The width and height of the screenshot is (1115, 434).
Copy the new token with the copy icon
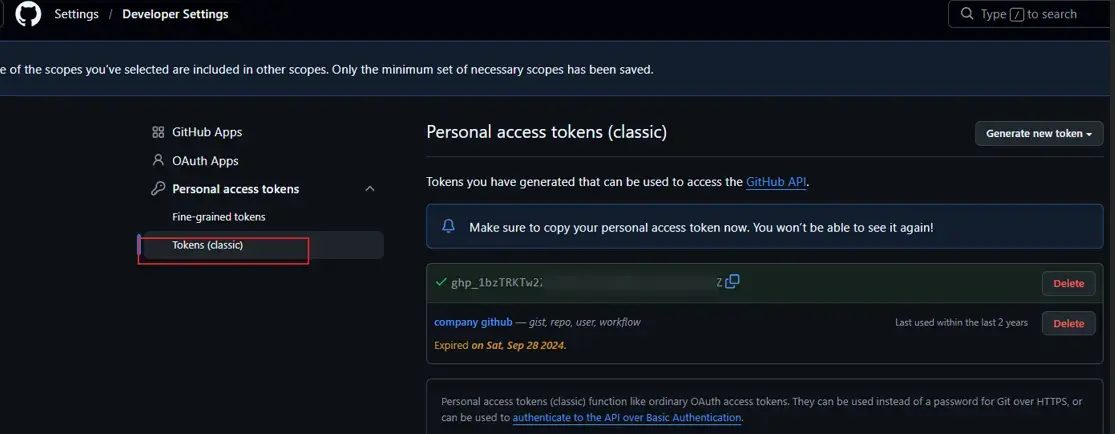point(732,282)
